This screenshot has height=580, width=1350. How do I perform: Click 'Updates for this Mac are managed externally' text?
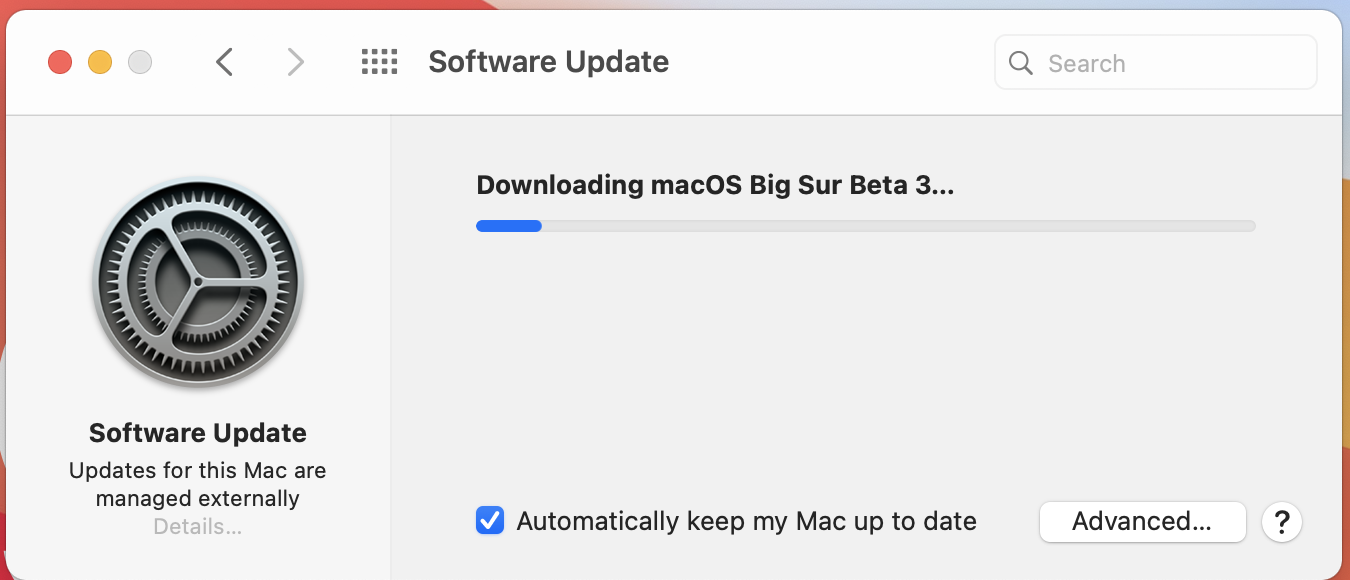tap(198, 484)
